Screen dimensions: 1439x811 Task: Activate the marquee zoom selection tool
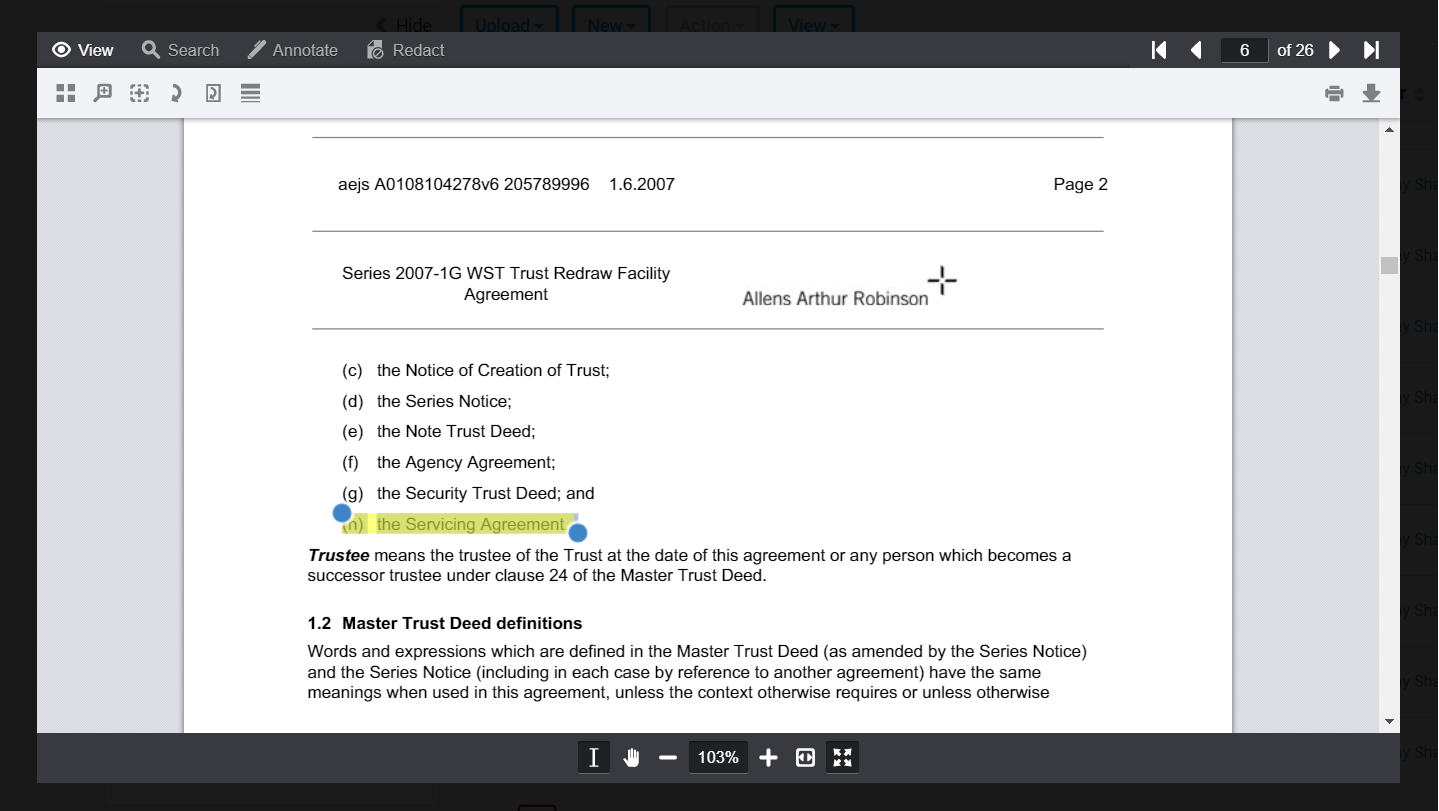pos(139,93)
